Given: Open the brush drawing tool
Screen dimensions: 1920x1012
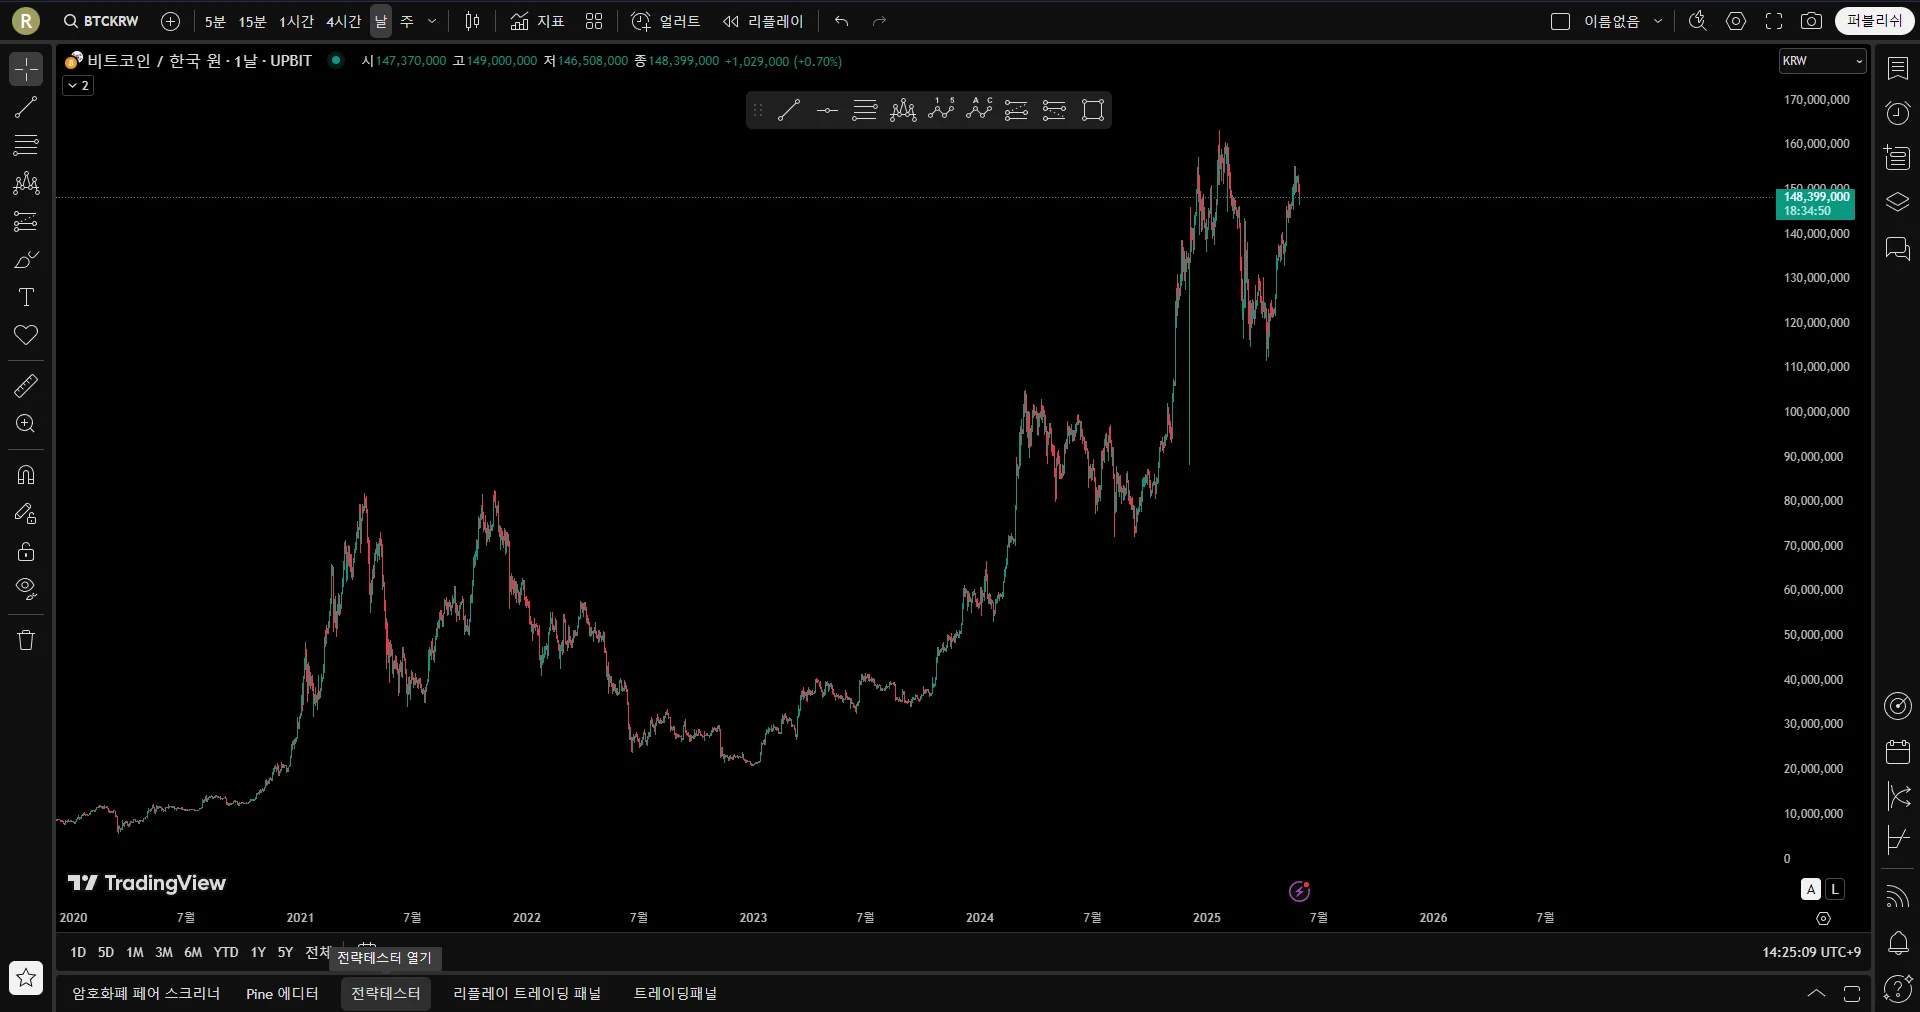Looking at the screenshot, I should 26,260.
